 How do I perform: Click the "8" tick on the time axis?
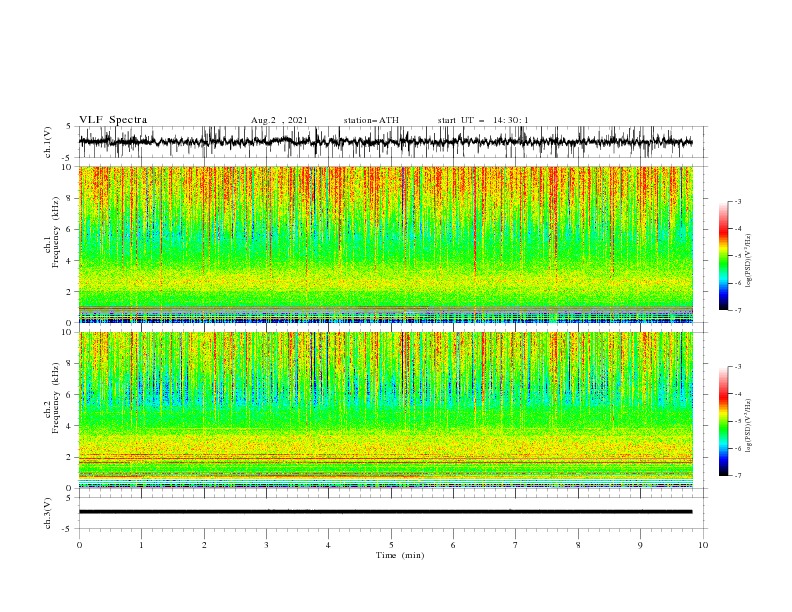578,545
